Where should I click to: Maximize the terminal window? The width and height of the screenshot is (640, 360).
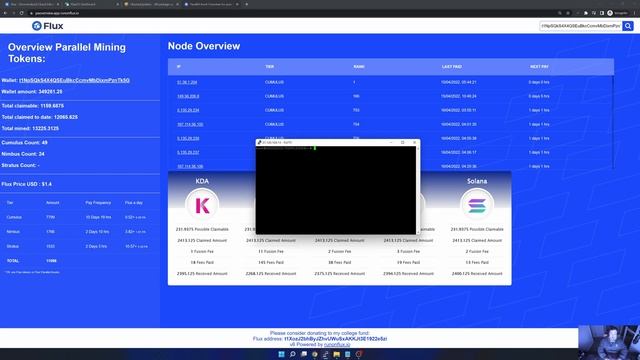[x=402, y=142]
